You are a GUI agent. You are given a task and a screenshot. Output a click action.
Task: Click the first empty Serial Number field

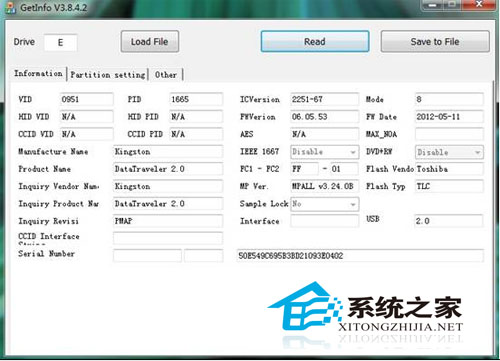click(x=147, y=256)
